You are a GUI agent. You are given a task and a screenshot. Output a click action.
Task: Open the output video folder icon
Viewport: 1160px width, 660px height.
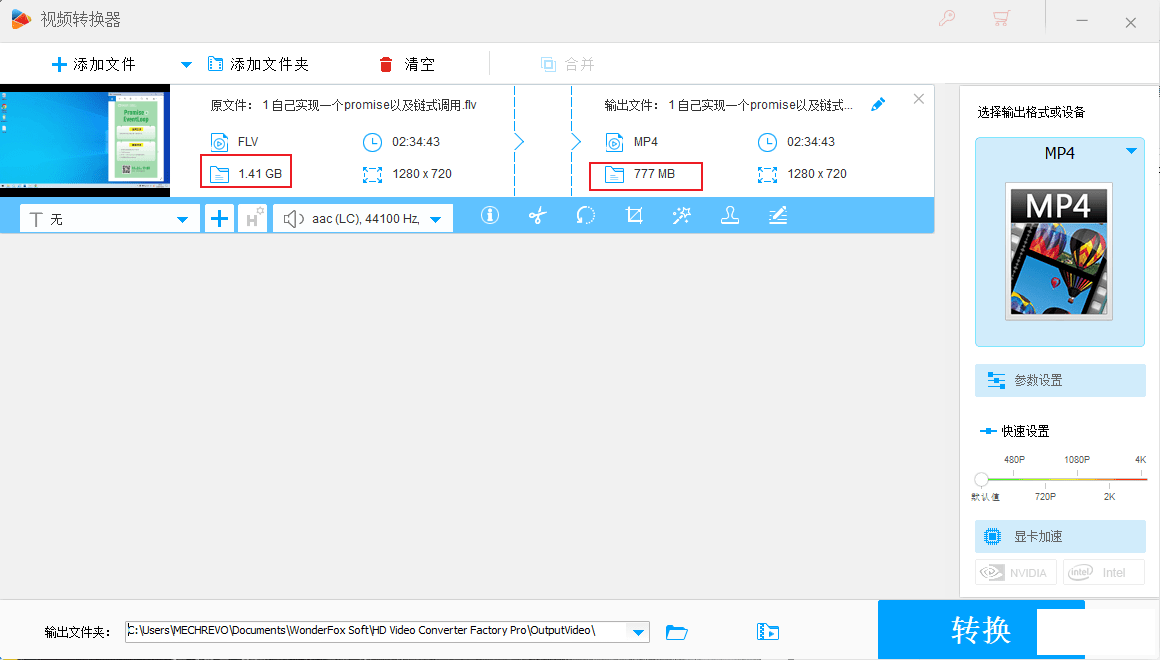point(768,632)
